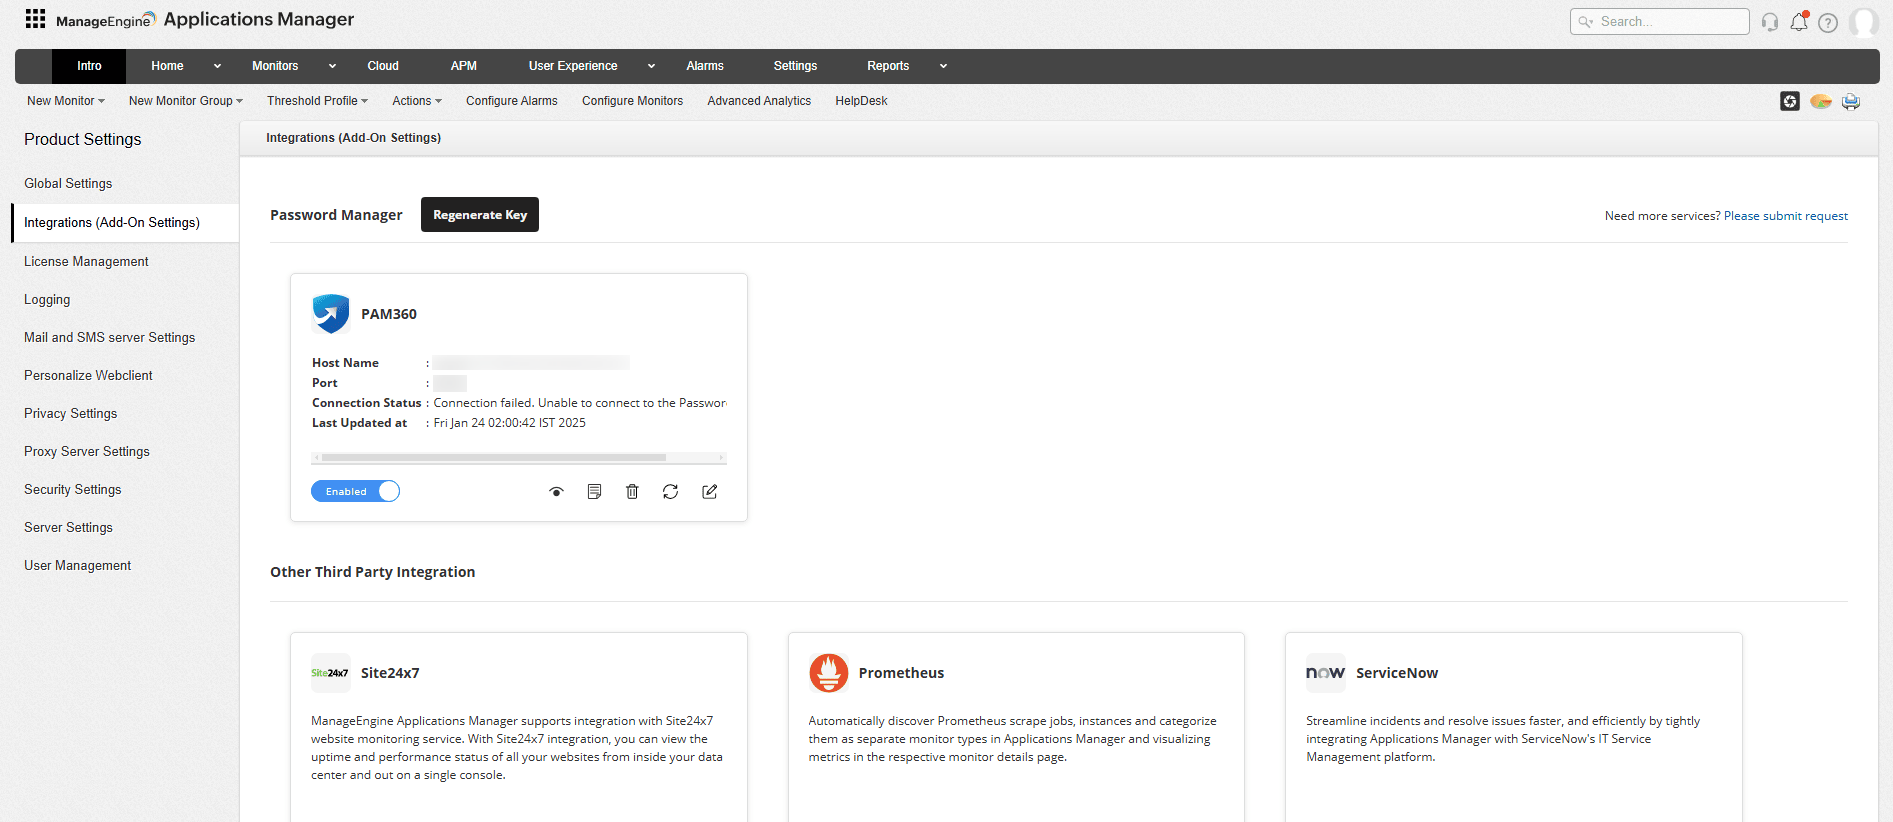Open the APM tab

pos(464,66)
